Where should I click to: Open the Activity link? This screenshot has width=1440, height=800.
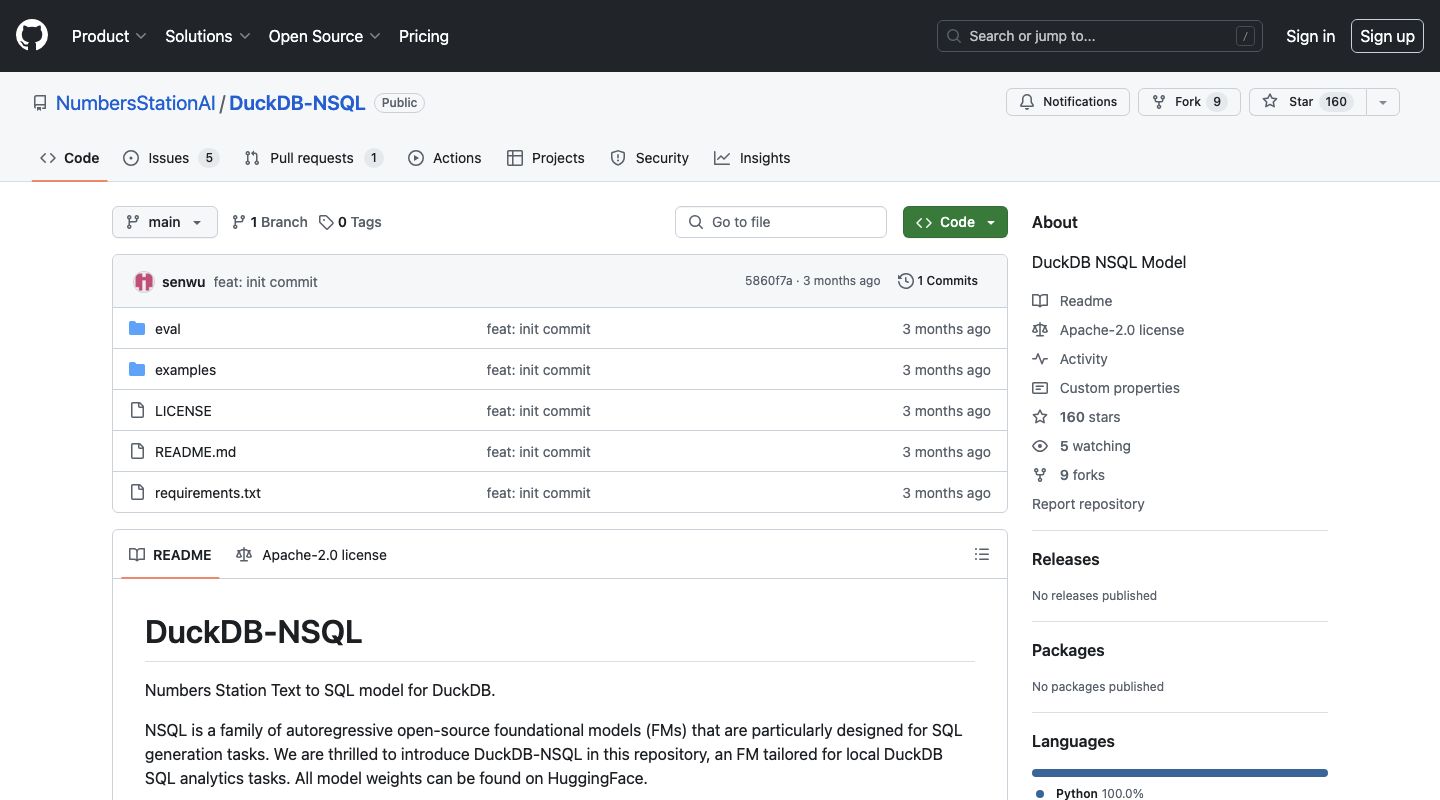tap(1070, 359)
